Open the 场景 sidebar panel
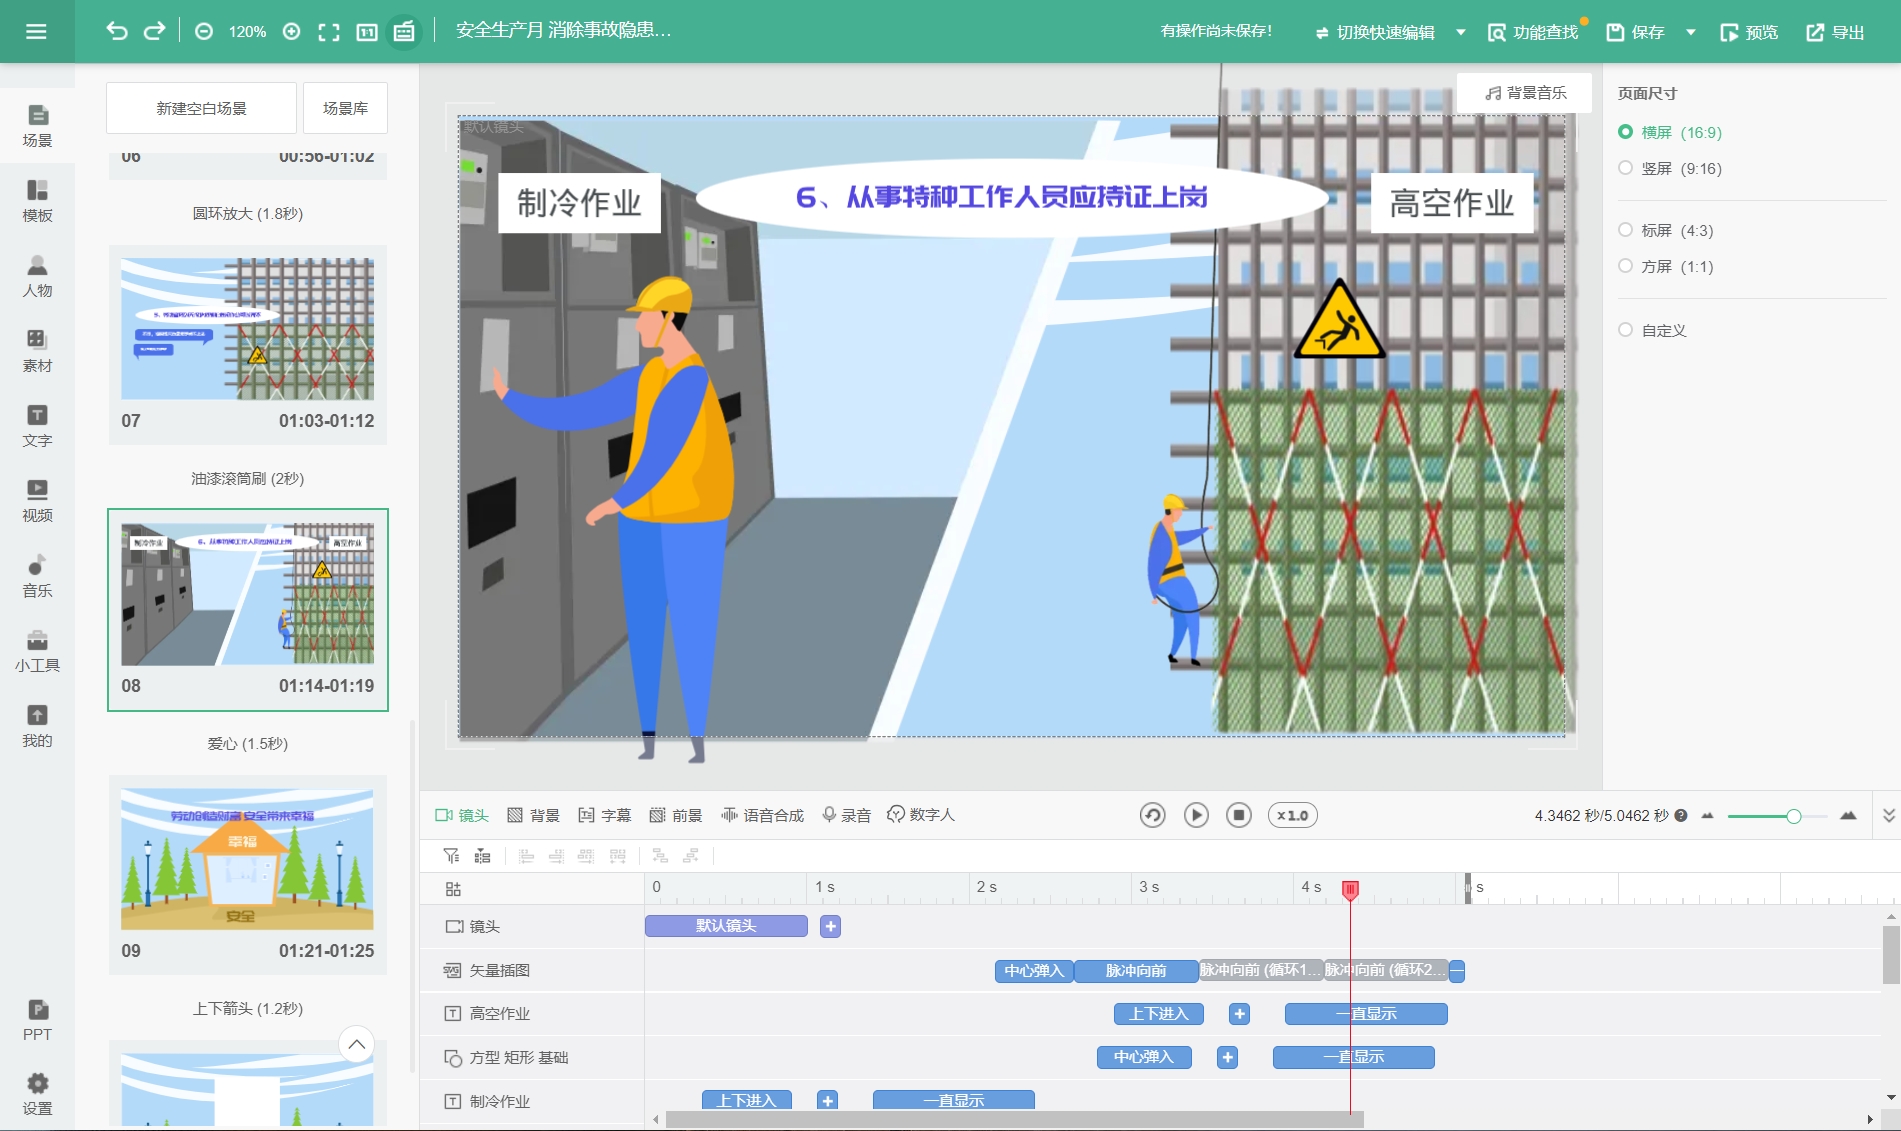This screenshot has width=1901, height=1131. point(37,126)
